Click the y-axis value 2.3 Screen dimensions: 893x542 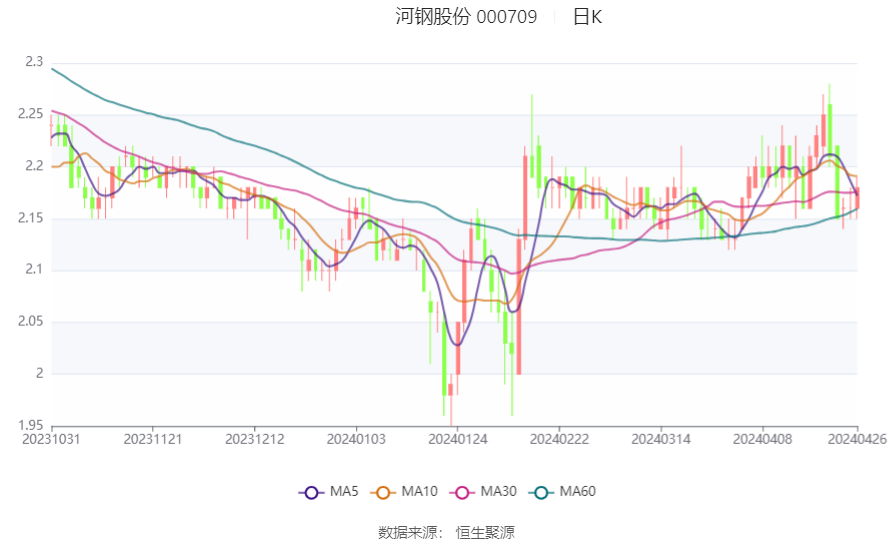[x=34, y=62]
